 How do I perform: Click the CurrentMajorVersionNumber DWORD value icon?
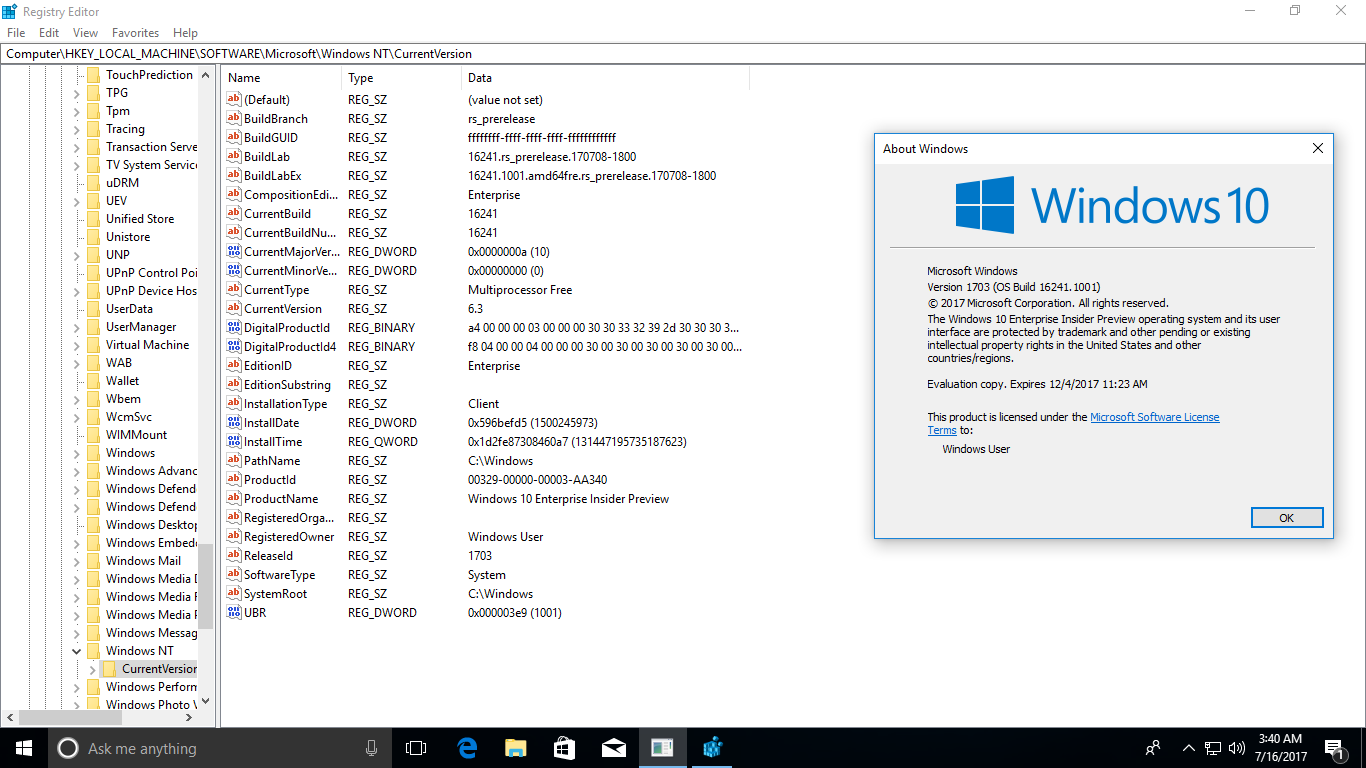[x=234, y=252]
